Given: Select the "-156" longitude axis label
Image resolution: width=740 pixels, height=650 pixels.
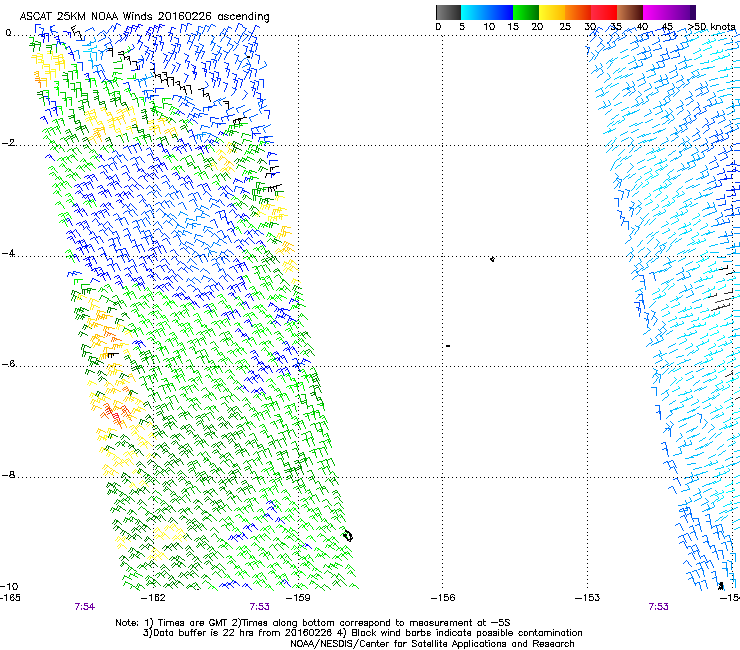Looking at the screenshot, I should pyautogui.click(x=443, y=598).
